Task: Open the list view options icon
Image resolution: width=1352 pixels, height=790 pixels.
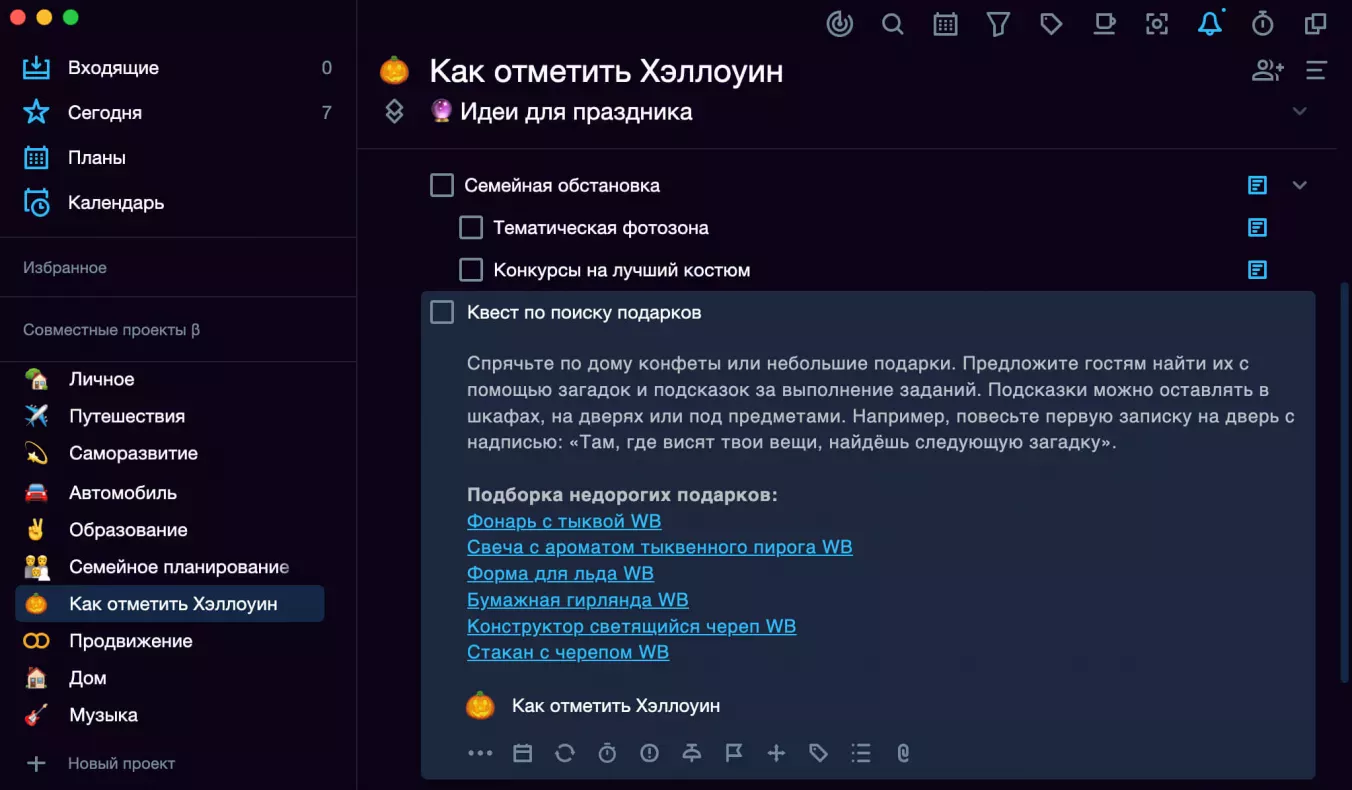Action: [x=1316, y=70]
